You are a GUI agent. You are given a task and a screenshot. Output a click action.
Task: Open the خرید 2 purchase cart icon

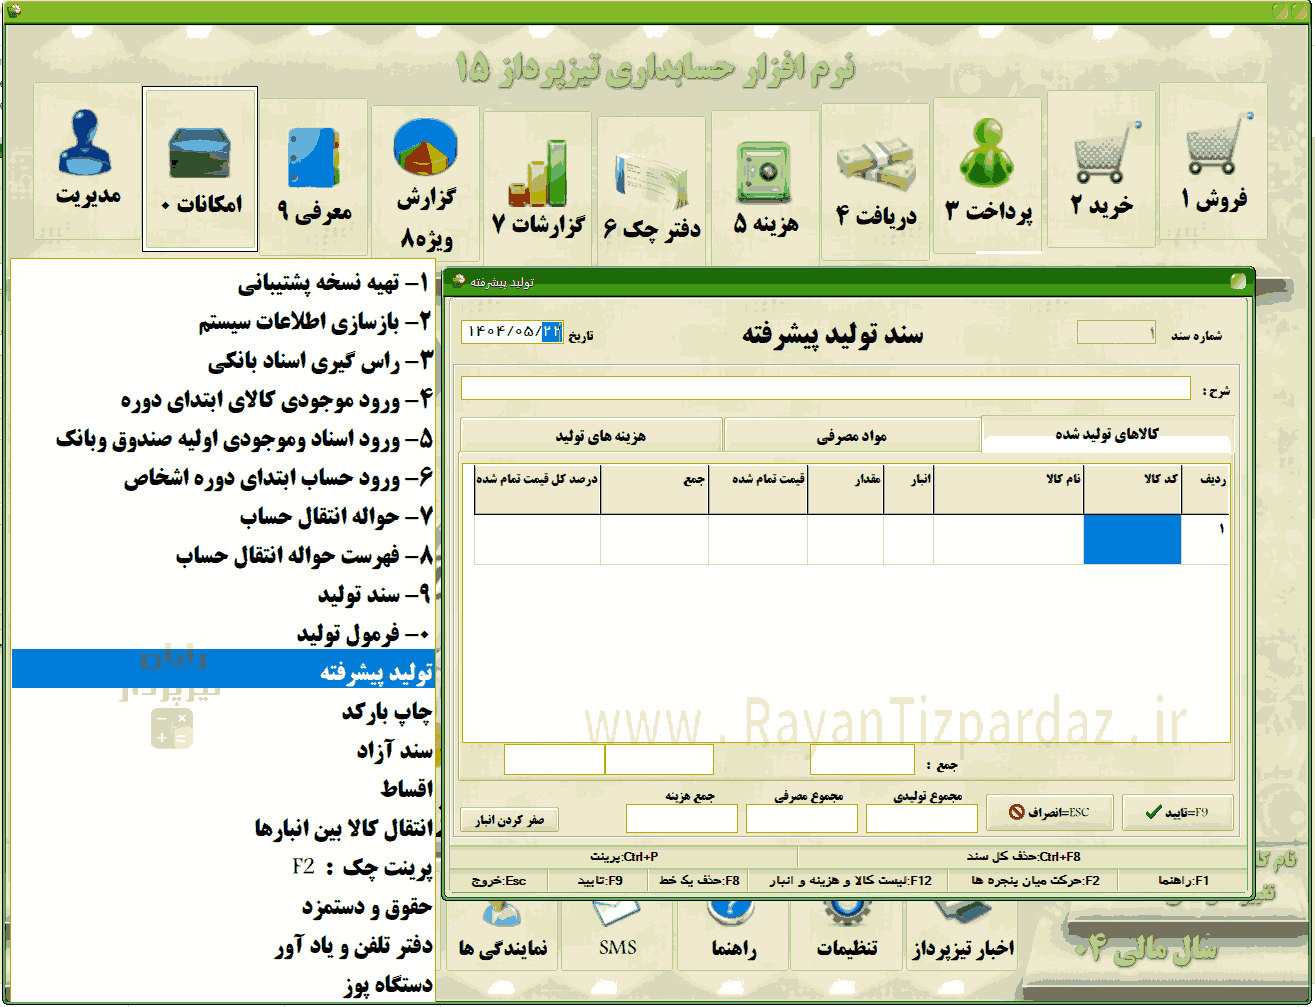(1101, 168)
